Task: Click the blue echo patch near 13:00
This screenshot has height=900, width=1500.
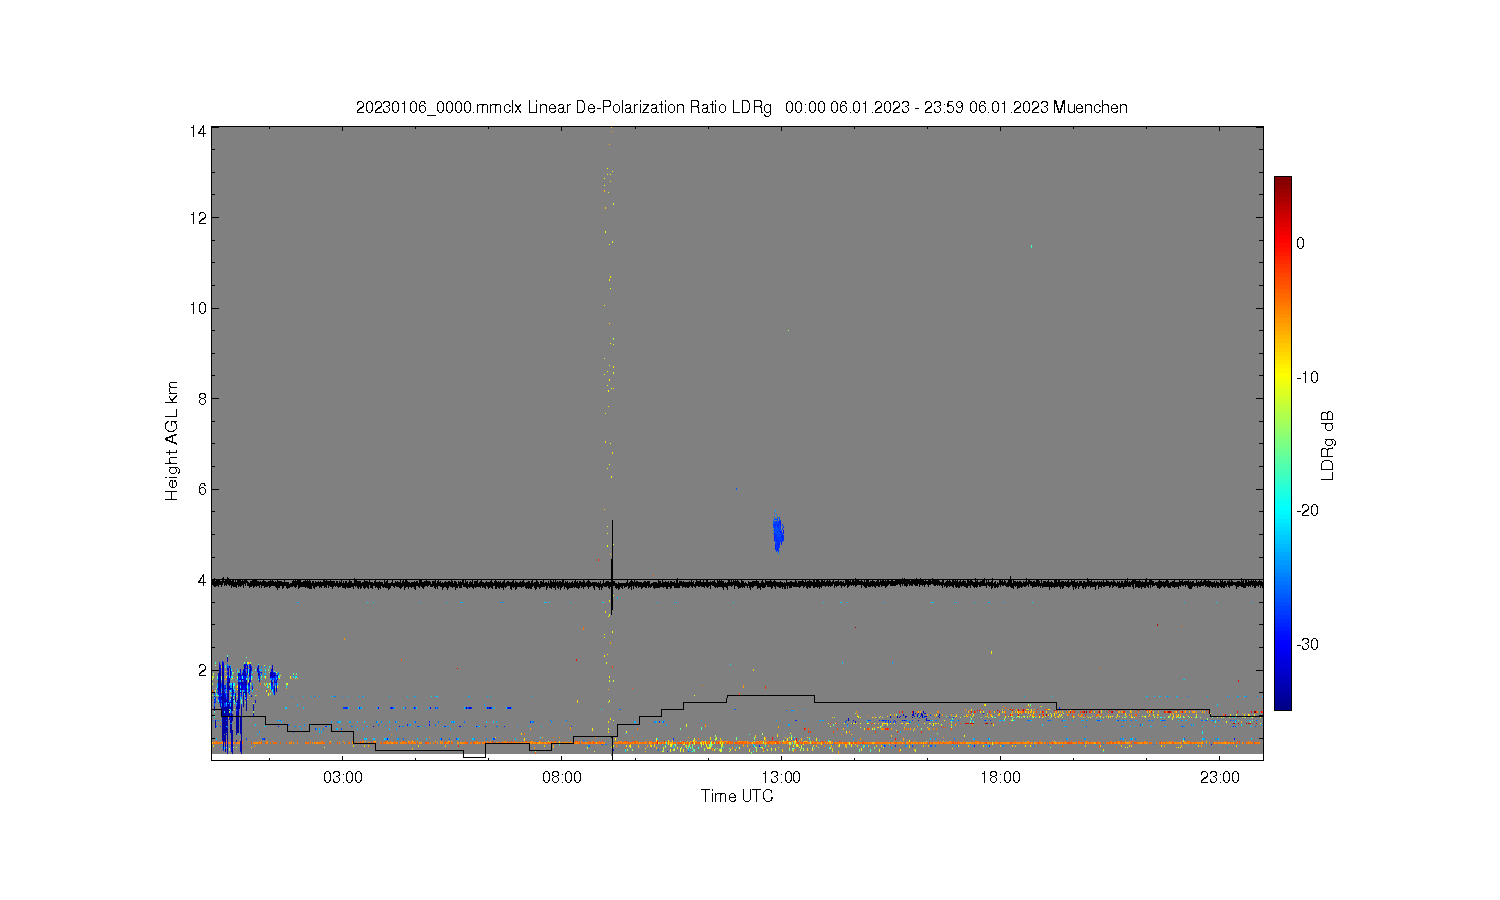Action: click(x=778, y=534)
